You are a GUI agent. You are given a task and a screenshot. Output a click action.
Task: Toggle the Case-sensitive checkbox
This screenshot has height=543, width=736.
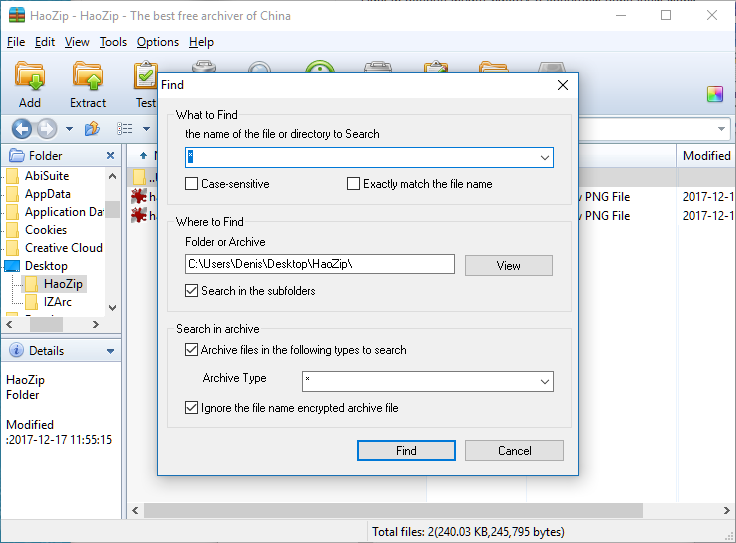(192, 184)
